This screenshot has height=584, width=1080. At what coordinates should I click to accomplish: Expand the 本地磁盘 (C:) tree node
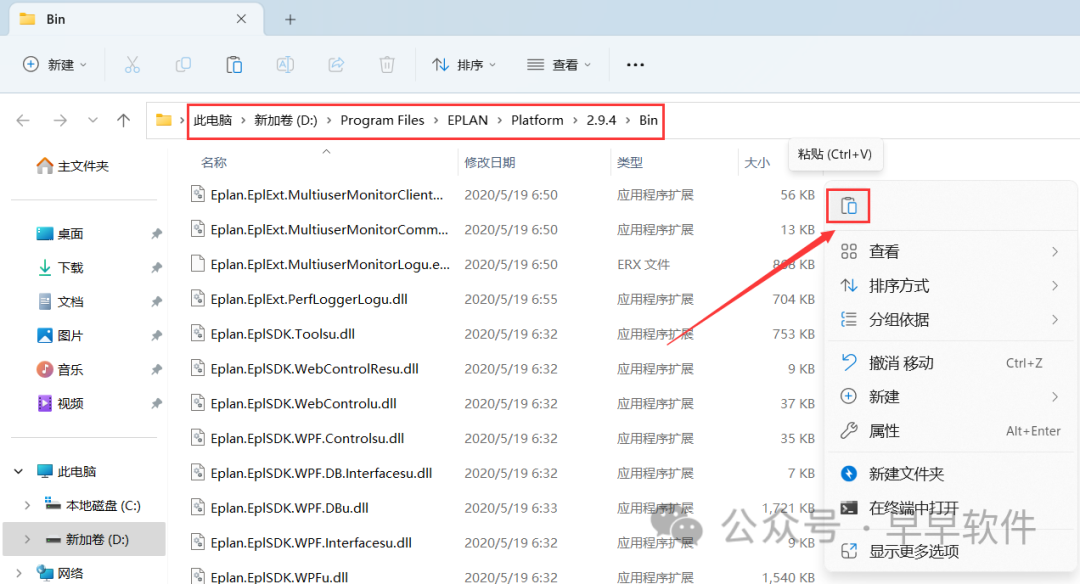pyautogui.click(x=27, y=505)
